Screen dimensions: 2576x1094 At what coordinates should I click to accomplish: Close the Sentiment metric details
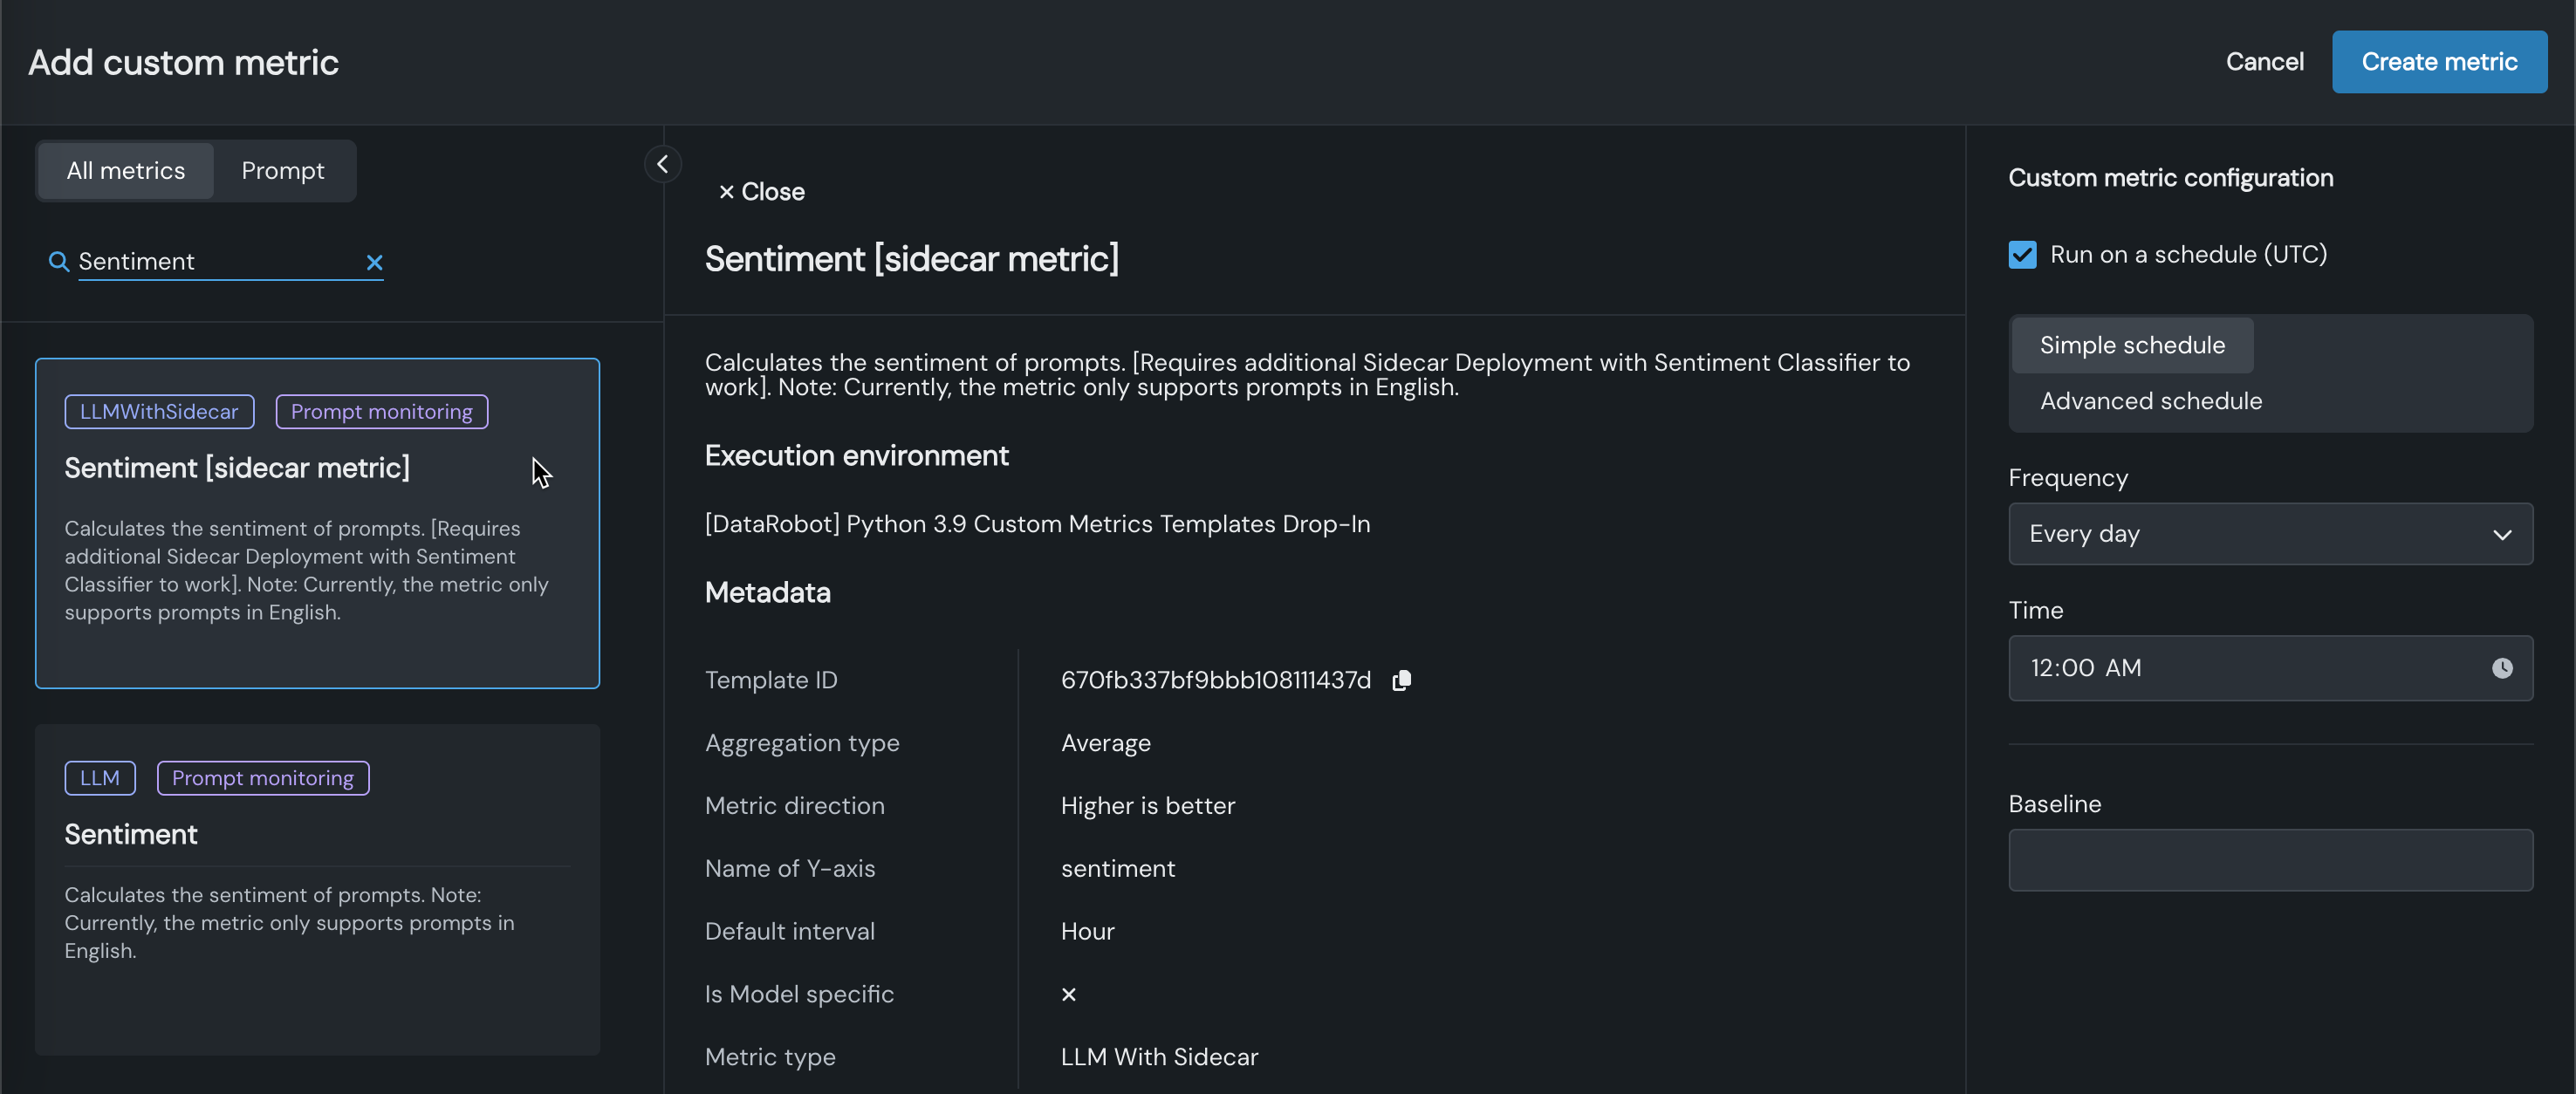click(762, 192)
